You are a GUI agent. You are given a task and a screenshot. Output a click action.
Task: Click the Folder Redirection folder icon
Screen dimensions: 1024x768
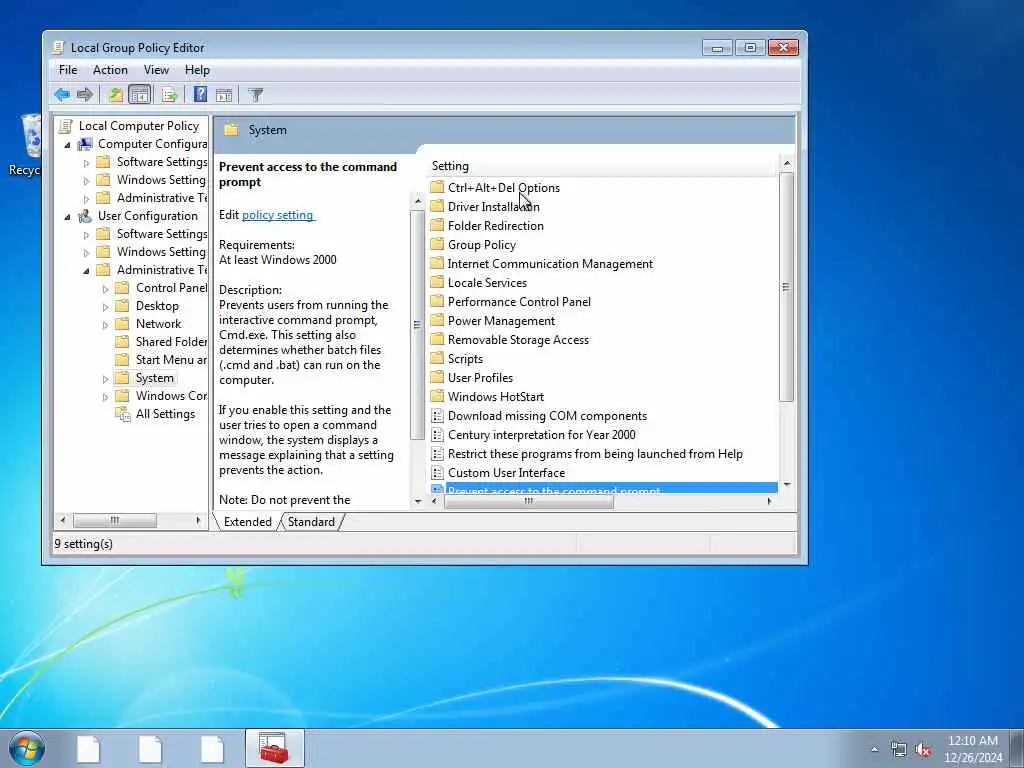tap(437, 225)
